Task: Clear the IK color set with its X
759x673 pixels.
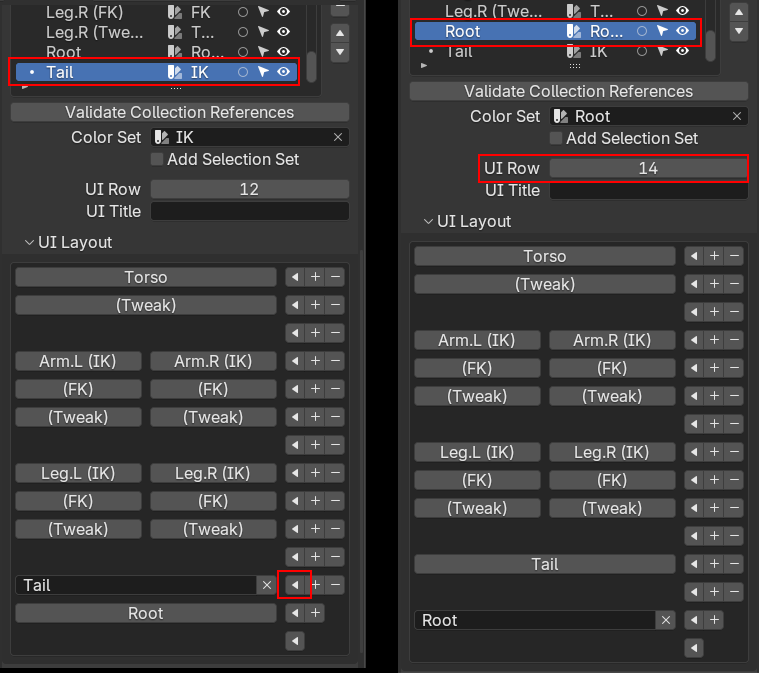Action: (x=338, y=137)
